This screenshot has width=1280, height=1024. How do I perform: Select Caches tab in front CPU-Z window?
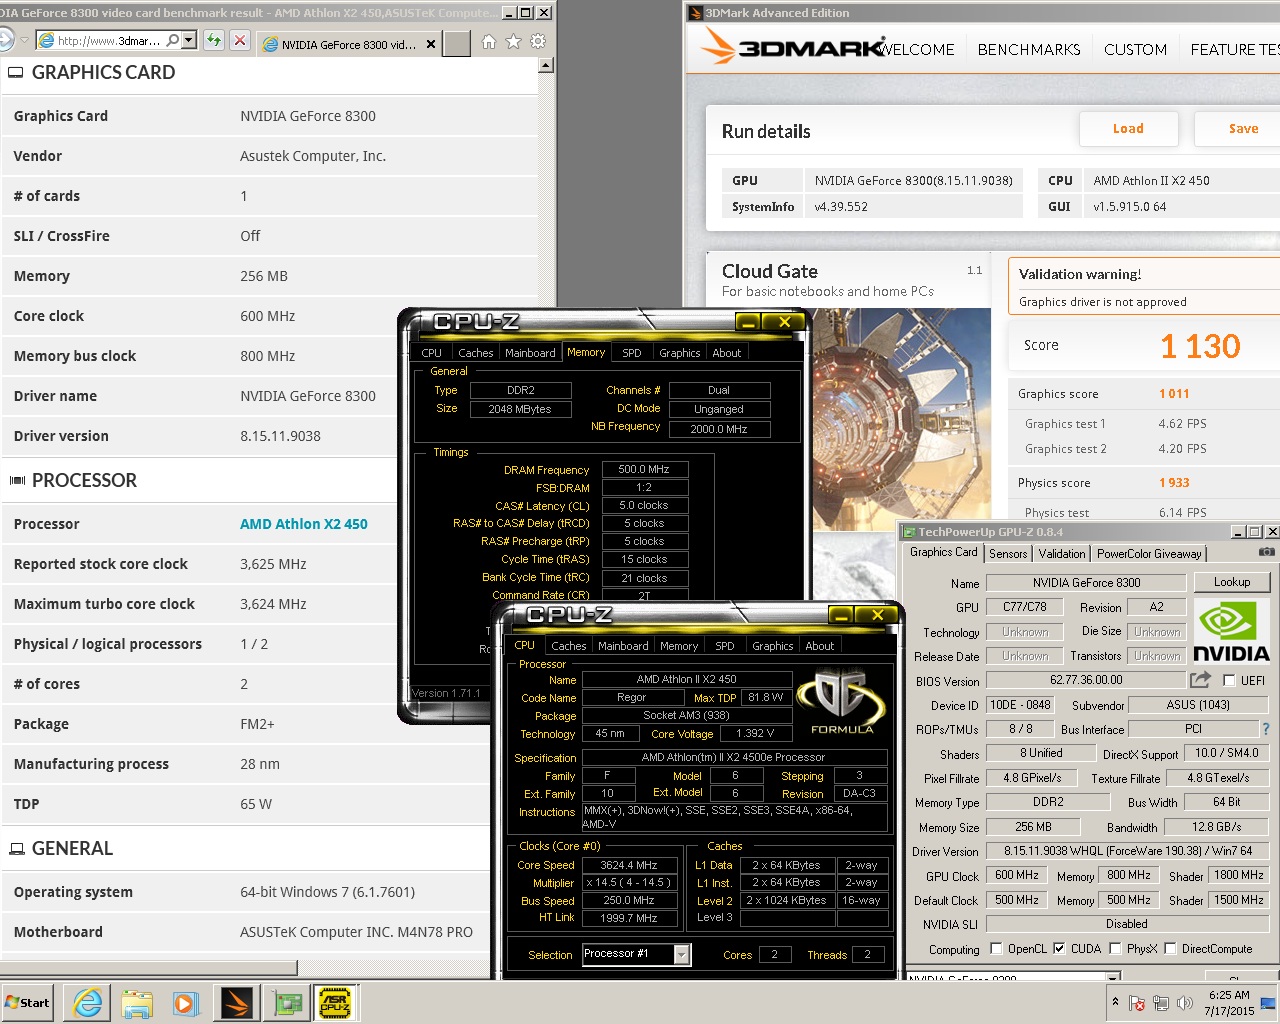tap(568, 646)
